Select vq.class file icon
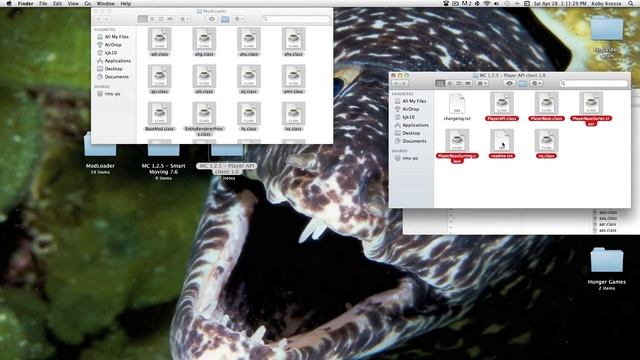The image size is (640, 360). (x=547, y=140)
